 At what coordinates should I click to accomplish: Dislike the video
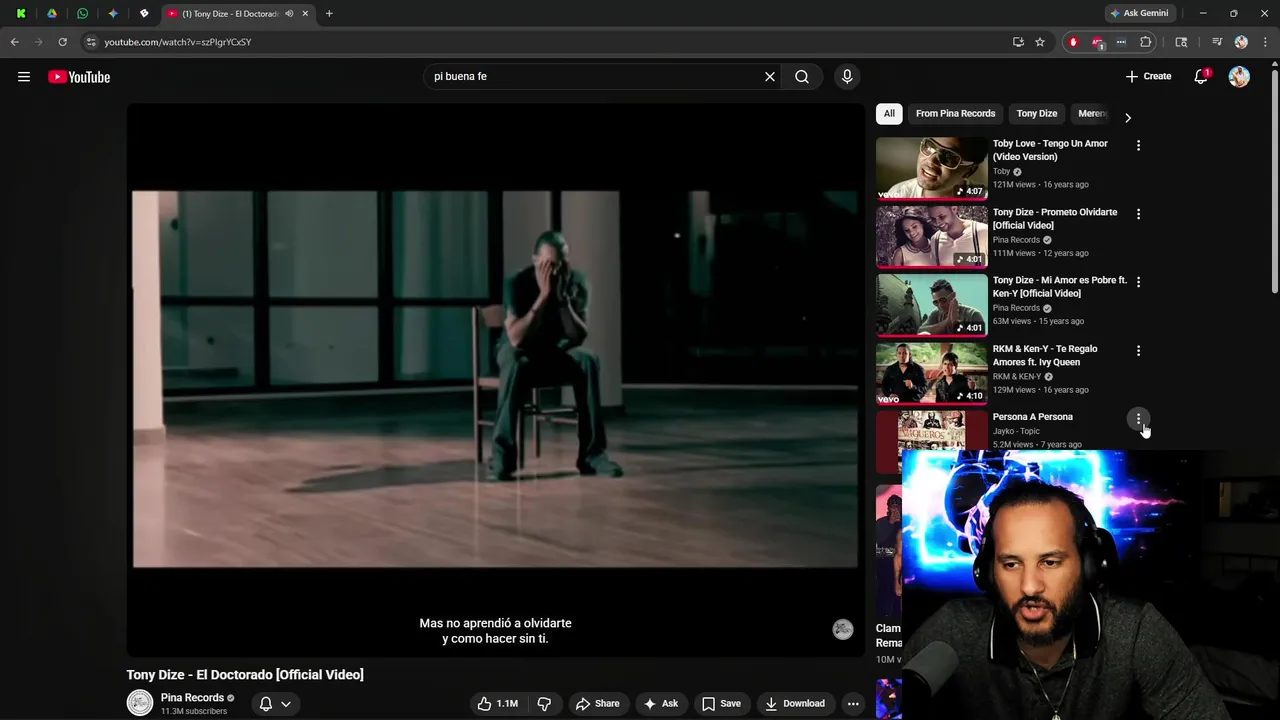544,703
